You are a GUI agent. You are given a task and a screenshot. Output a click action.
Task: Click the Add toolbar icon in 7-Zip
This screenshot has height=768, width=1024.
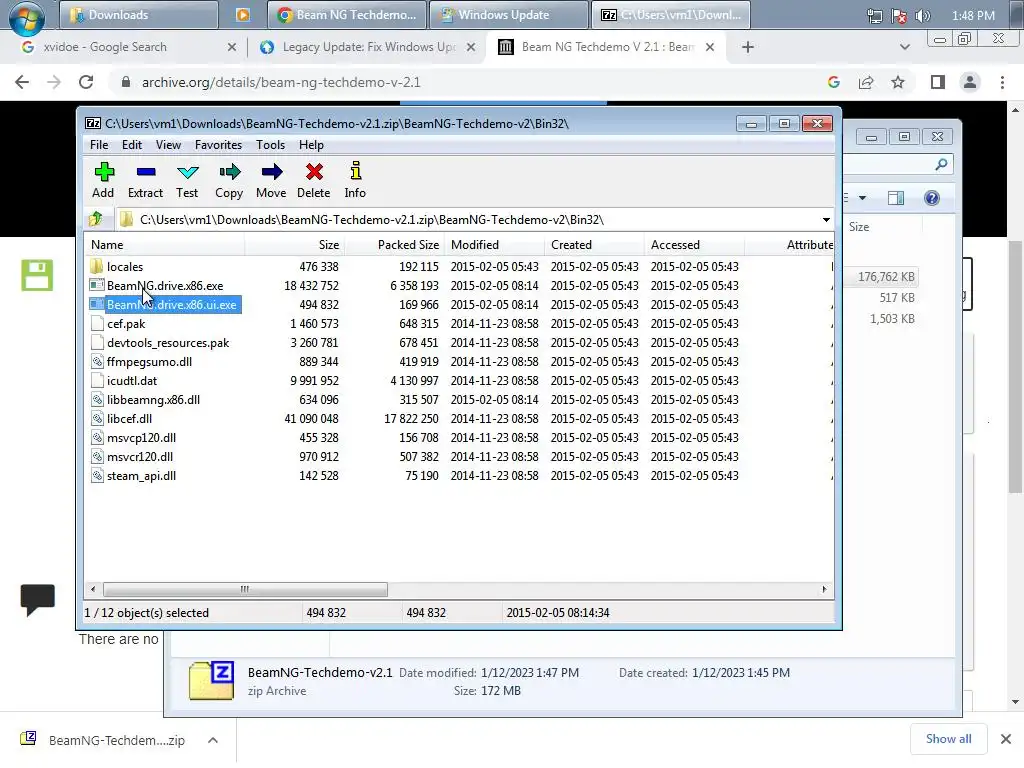point(103,180)
